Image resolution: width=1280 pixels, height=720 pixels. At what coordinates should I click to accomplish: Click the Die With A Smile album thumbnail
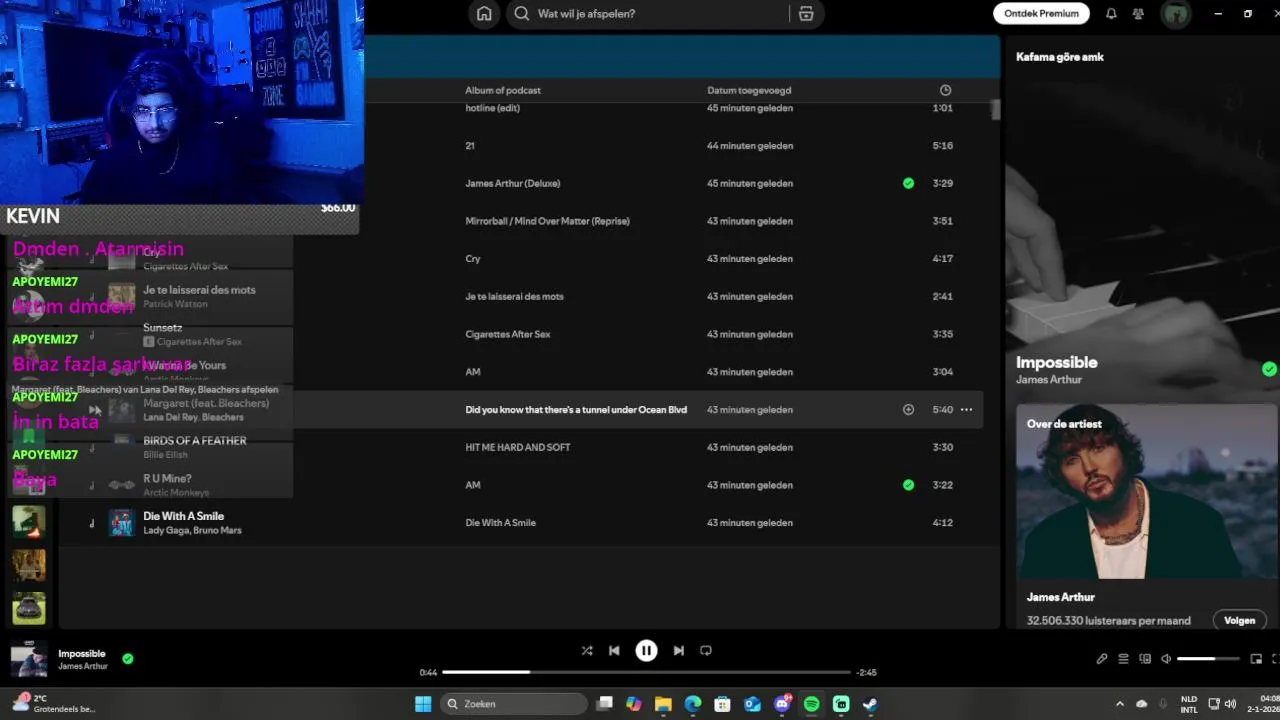(x=121, y=523)
